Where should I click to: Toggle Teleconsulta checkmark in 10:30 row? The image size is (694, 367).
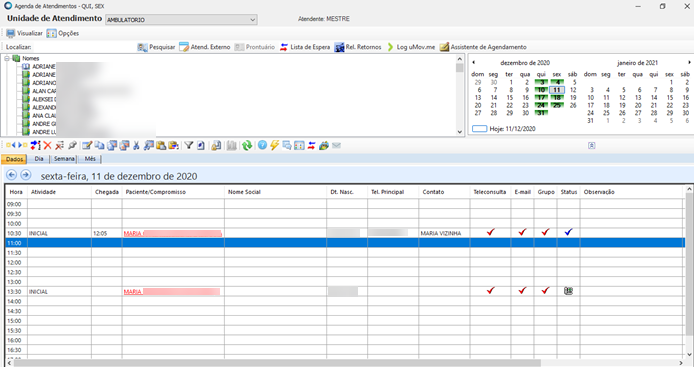(x=490, y=232)
